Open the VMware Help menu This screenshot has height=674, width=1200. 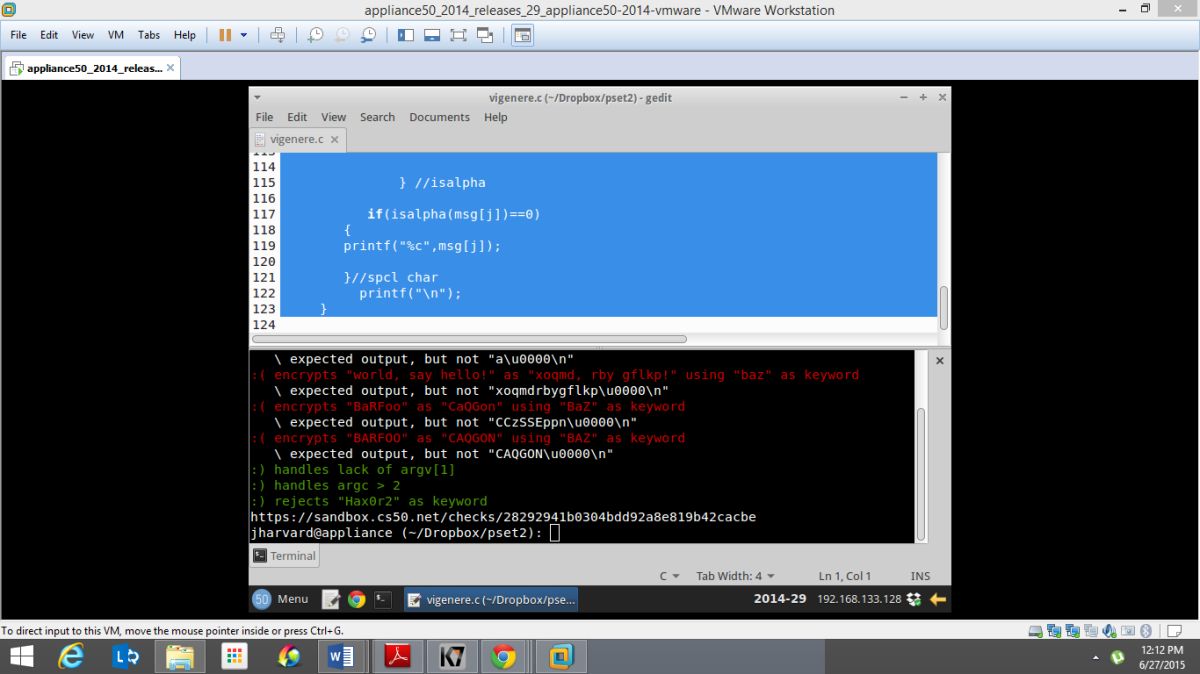(185, 34)
